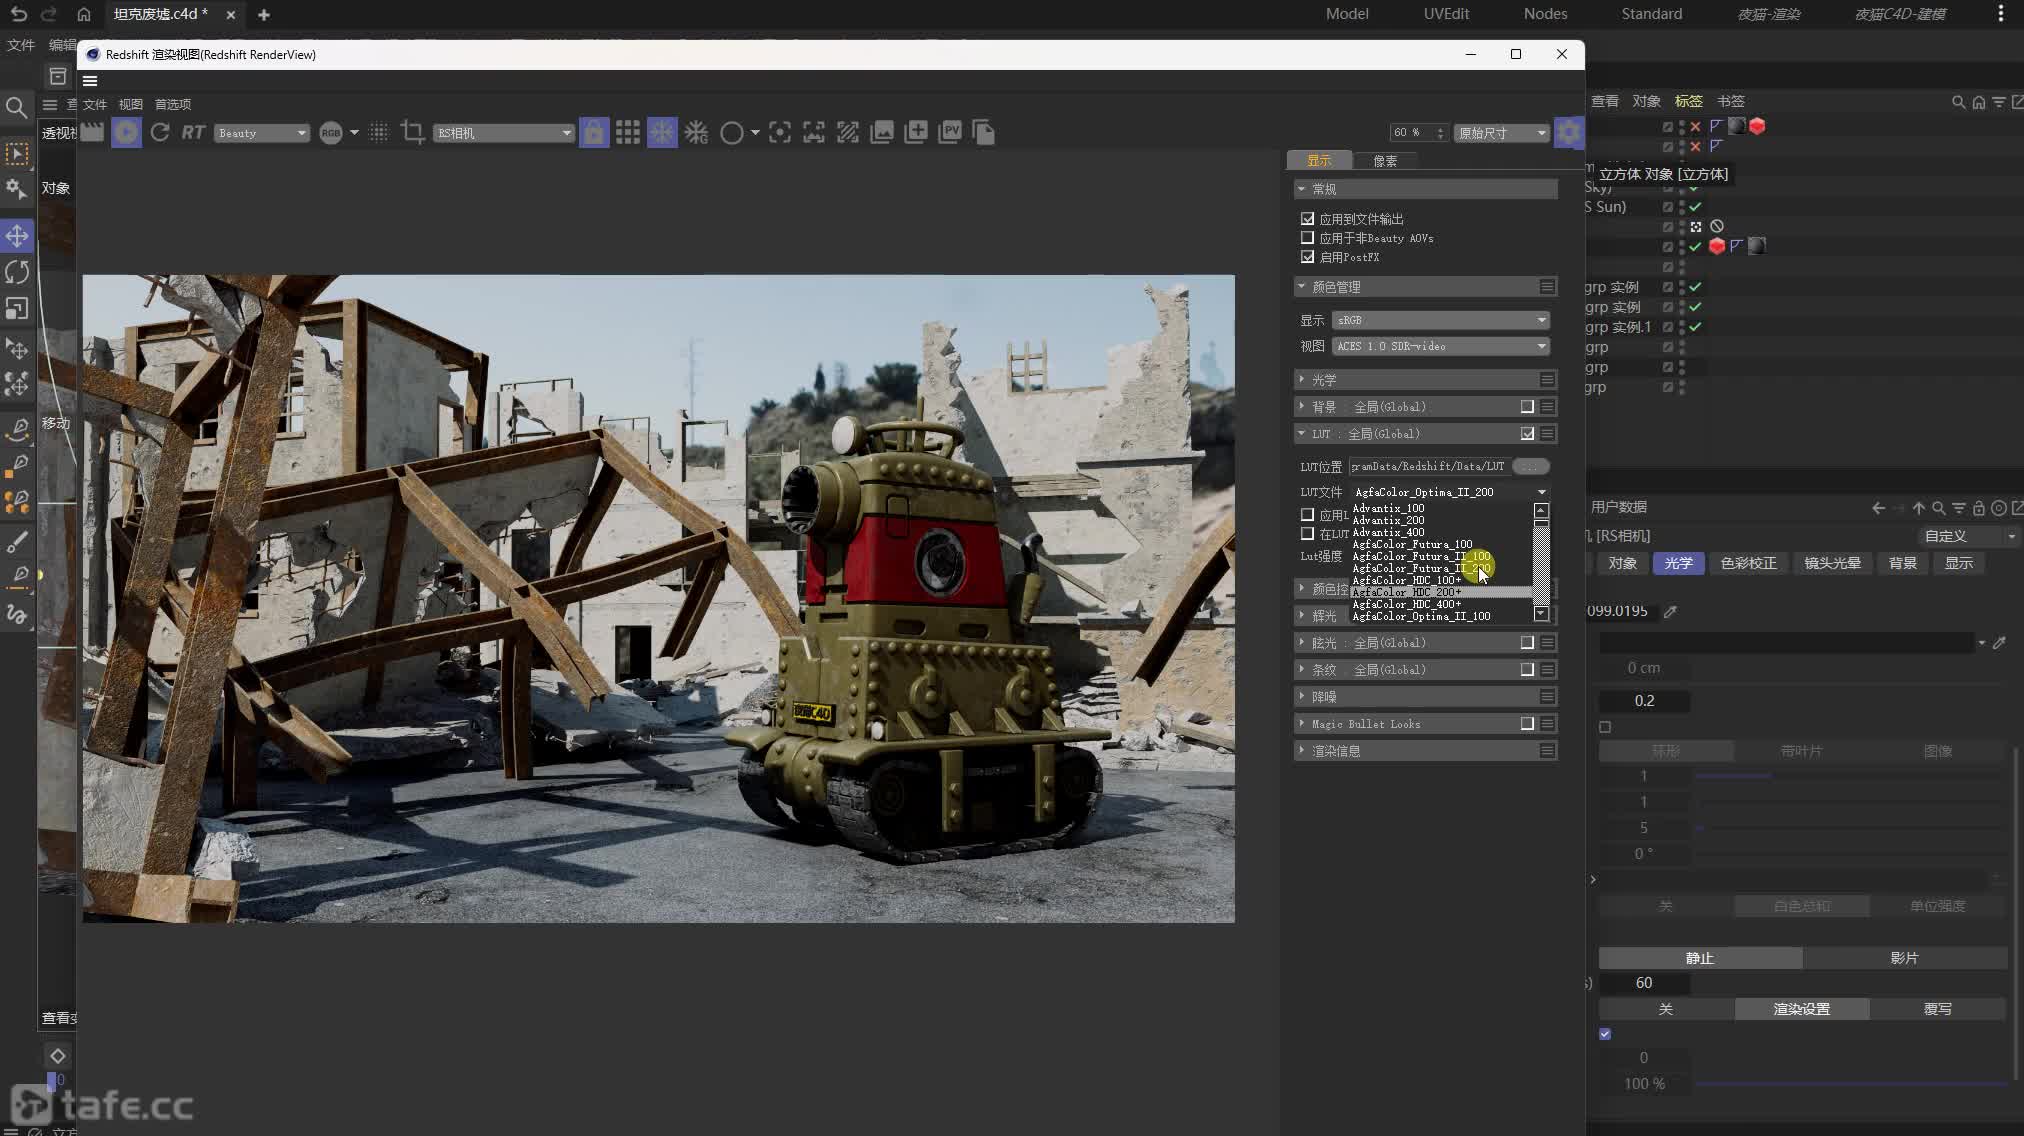Toggle the Magic Bullet Looks checkbox
The height and width of the screenshot is (1136, 2024).
(1527, 724)
